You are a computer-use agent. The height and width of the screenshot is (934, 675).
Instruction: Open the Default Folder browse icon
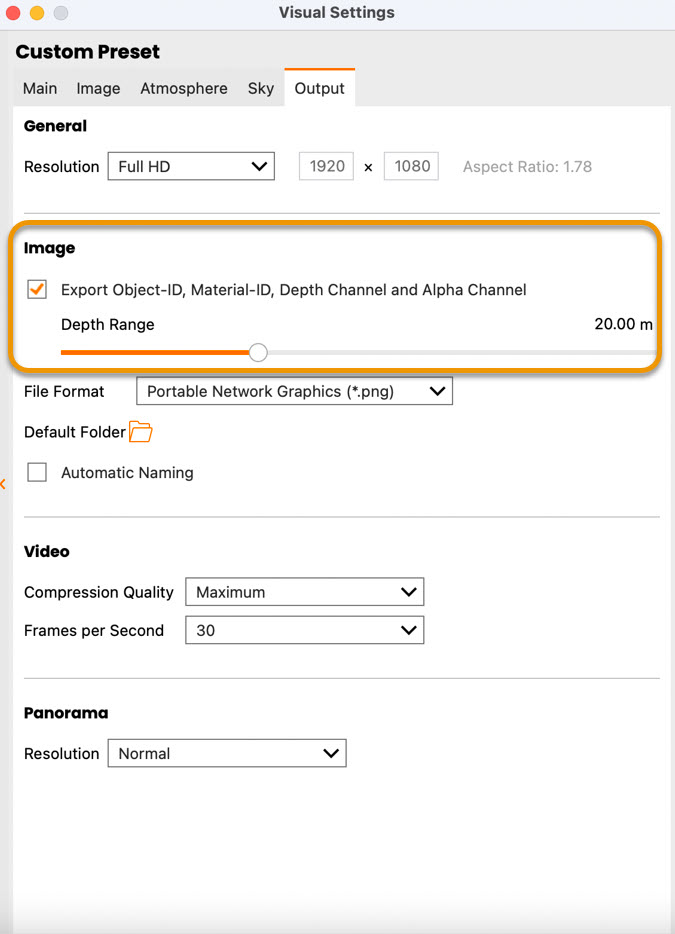pyautogui.click(x=140, y=432)
